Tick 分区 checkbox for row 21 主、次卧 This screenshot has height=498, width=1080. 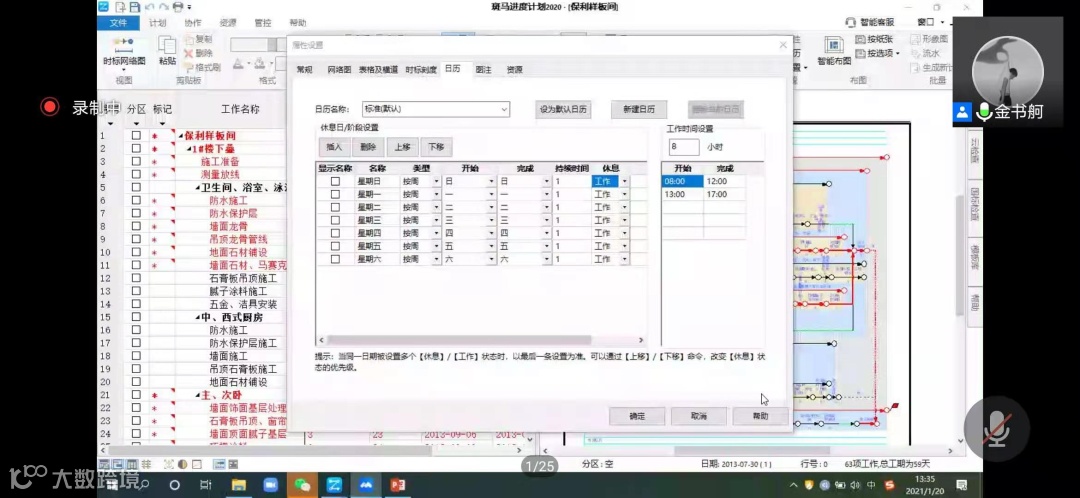[136, 395]
